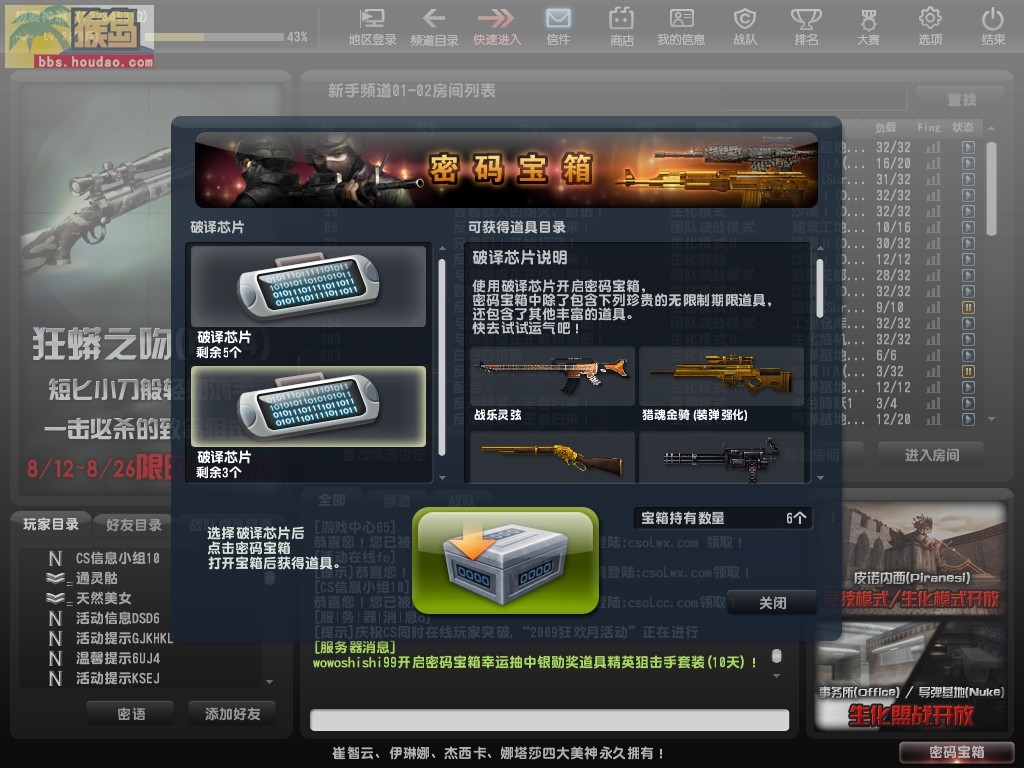Switch to the 玩家目录 tab

[x=51, y=524]
